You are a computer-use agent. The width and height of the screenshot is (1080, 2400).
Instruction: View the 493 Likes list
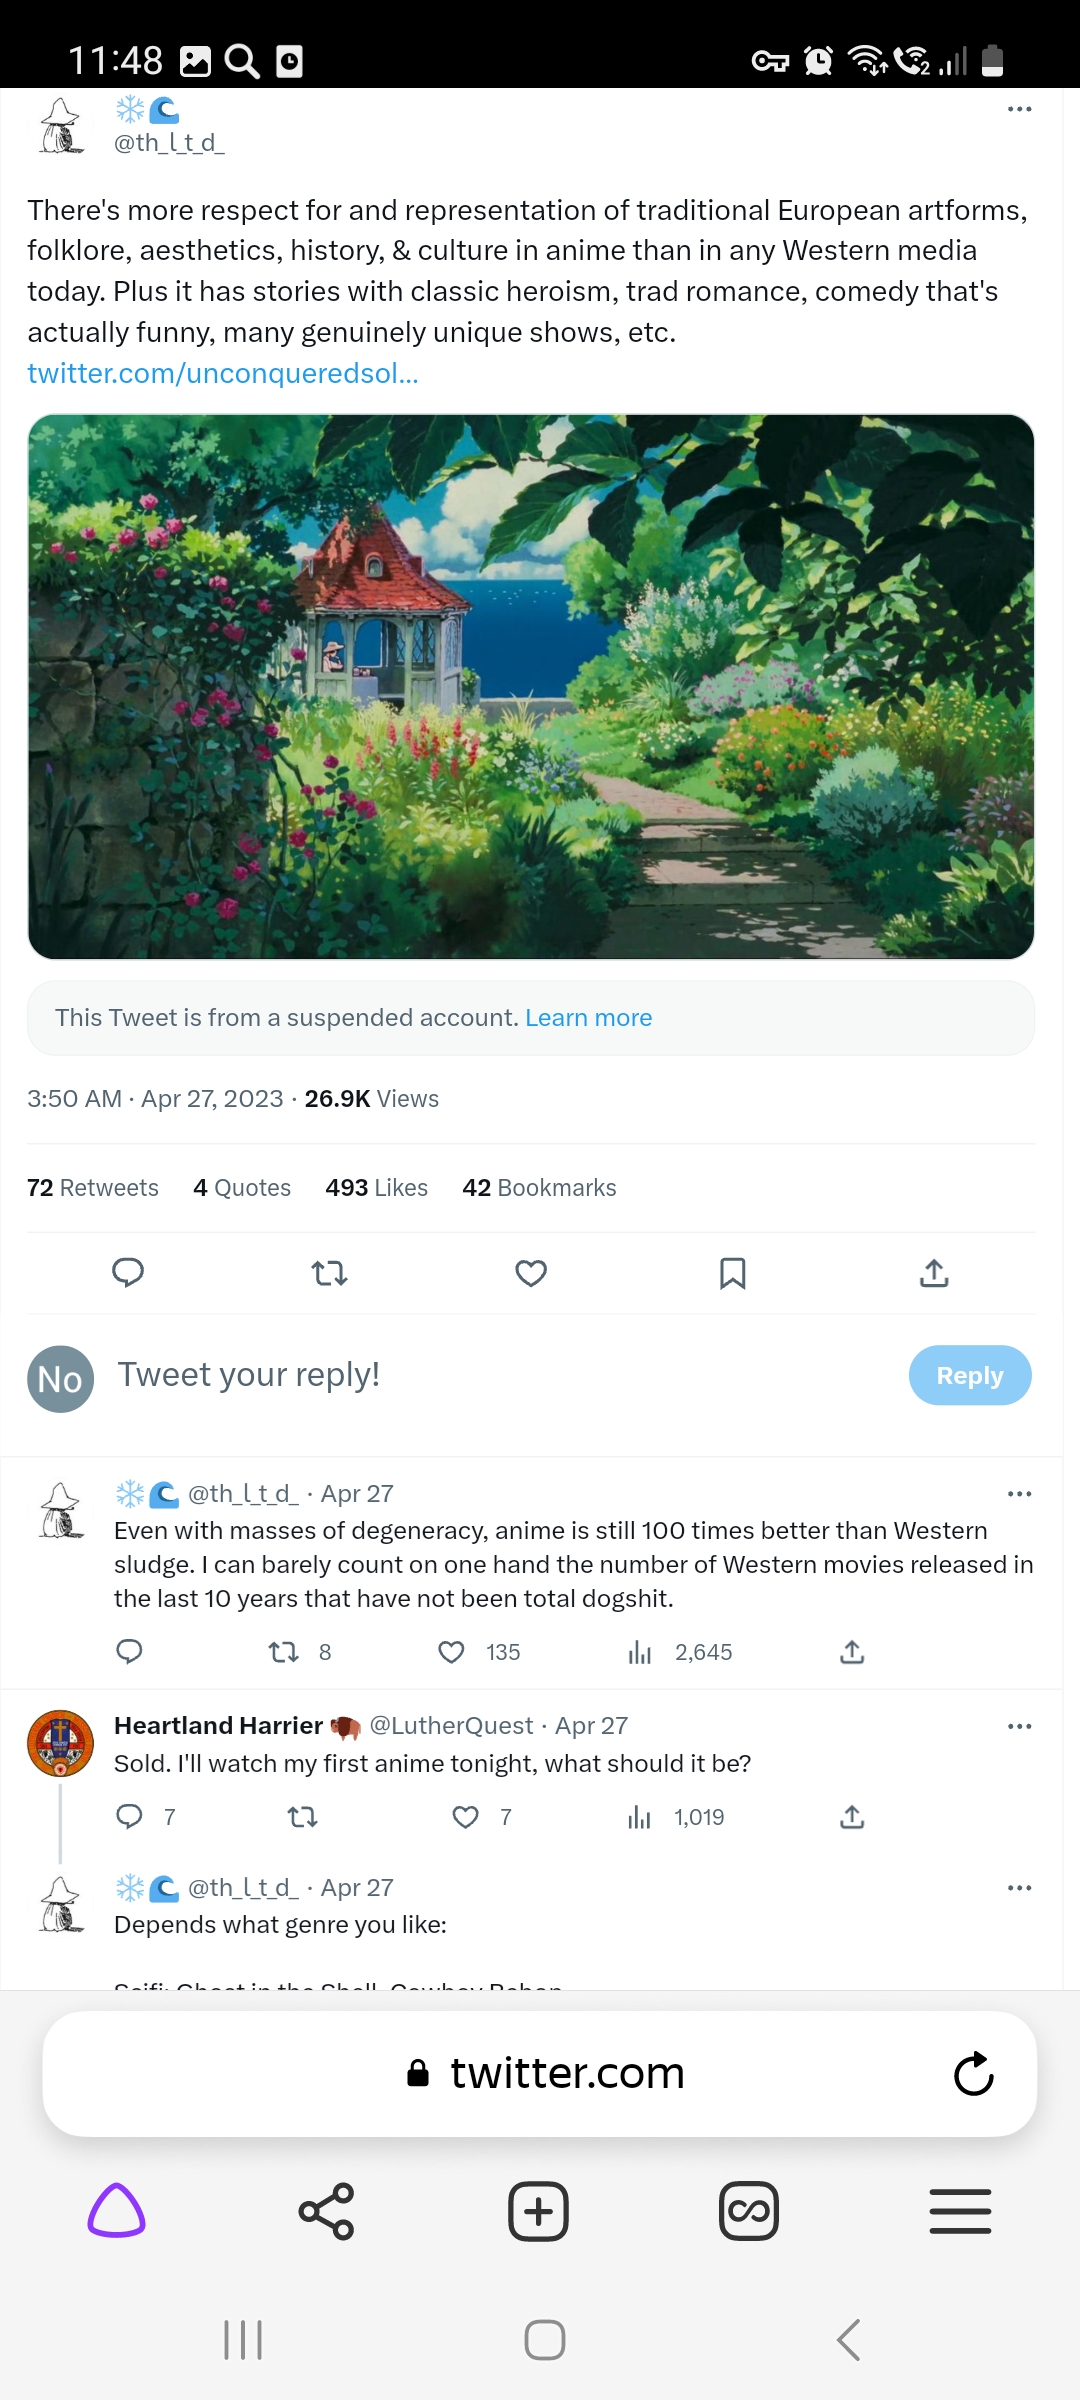click(x=376, y=1188)
